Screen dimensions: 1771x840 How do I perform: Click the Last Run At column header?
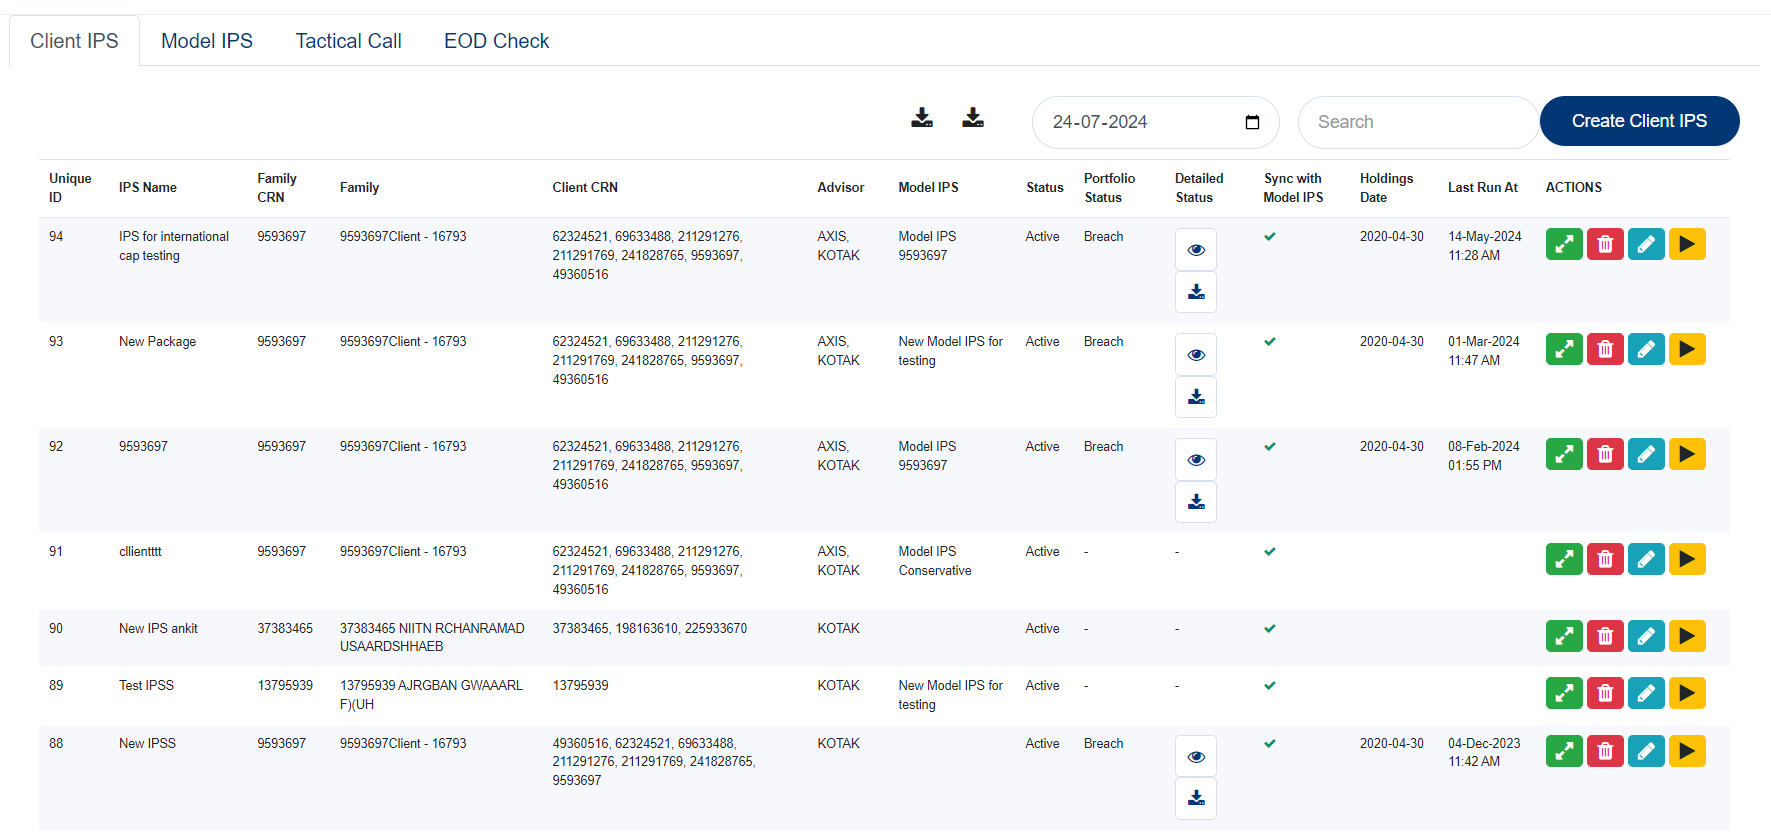tap(1483, 188)
